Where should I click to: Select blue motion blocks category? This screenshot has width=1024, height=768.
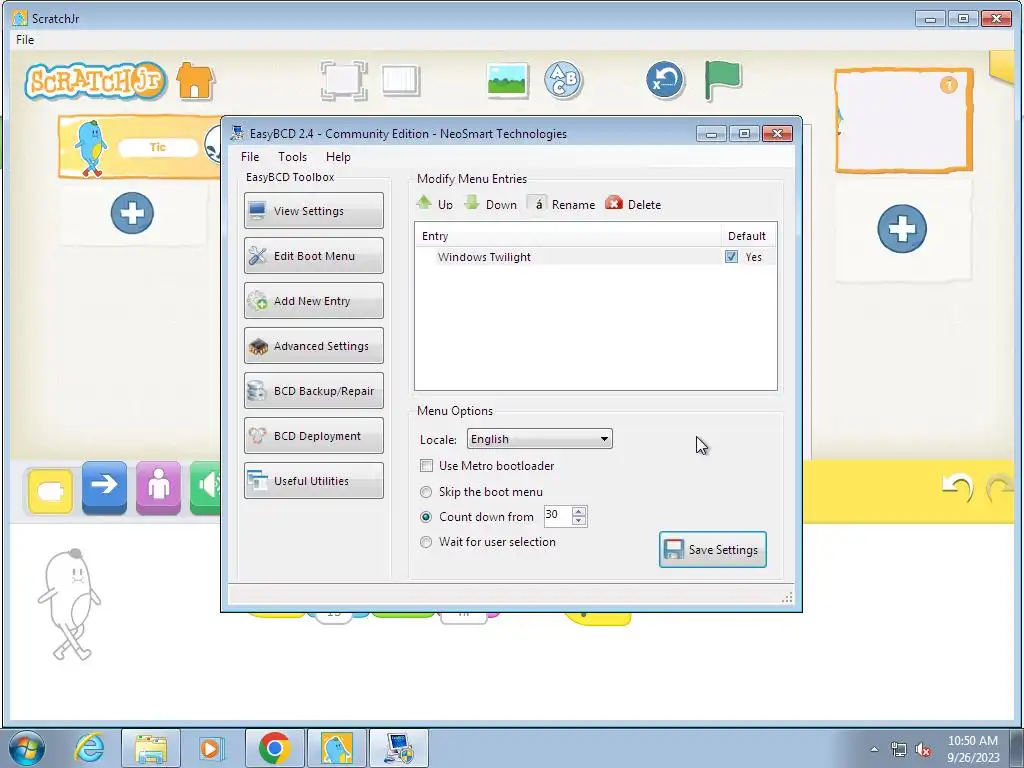point(104,487)
